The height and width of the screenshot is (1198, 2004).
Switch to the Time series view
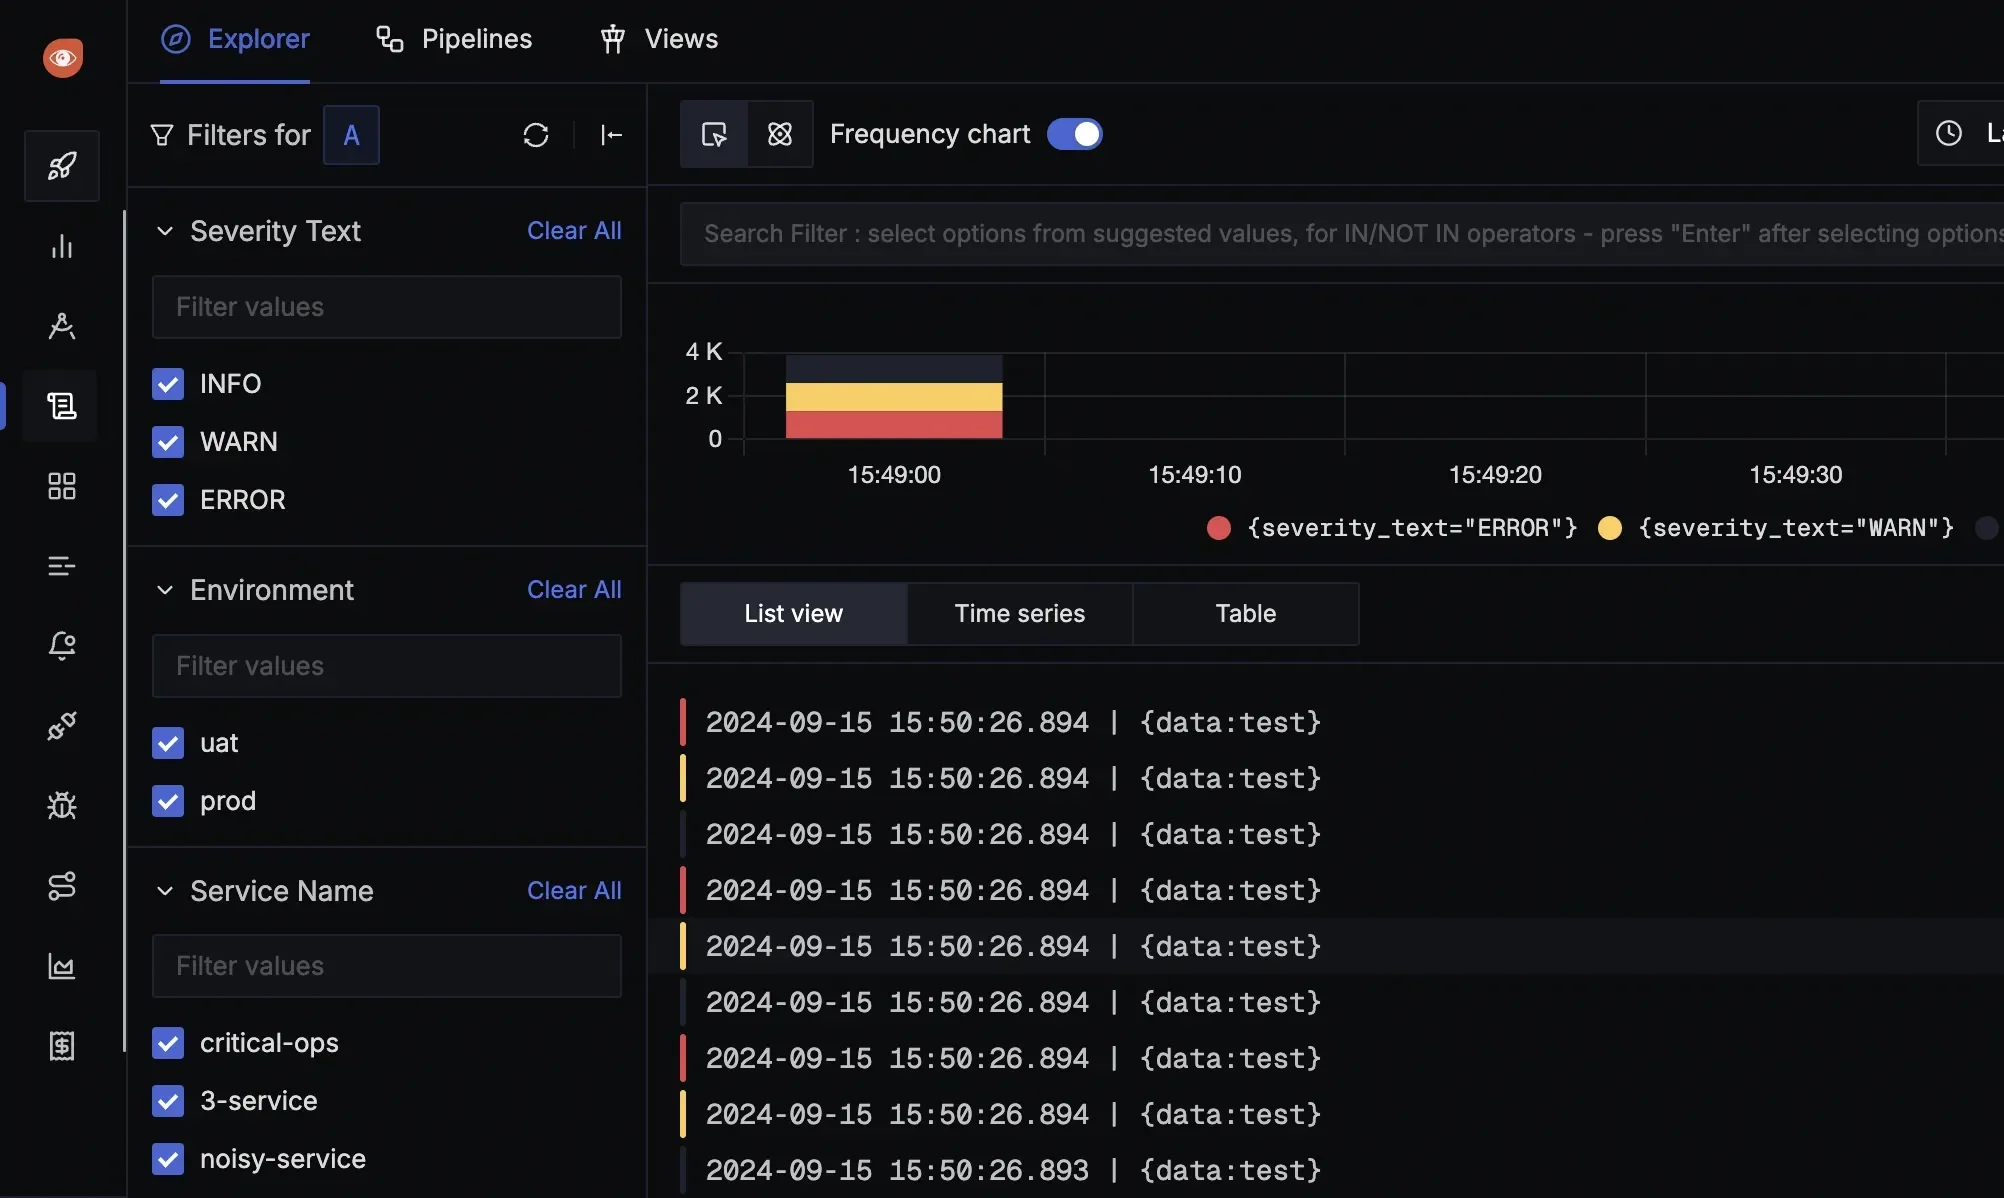(x=1019, y=613)
